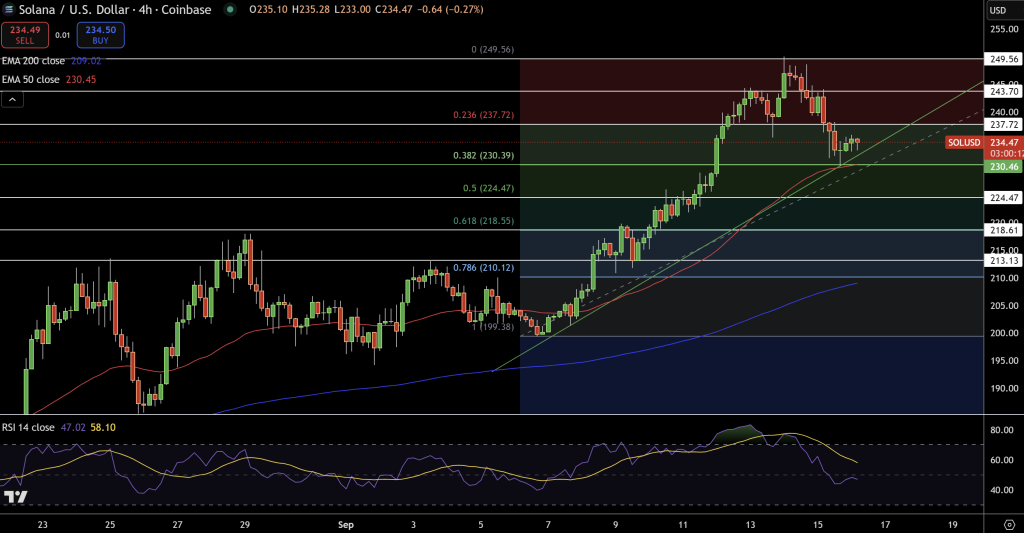Click the 249.56 price axis label

coord(1004,59)
